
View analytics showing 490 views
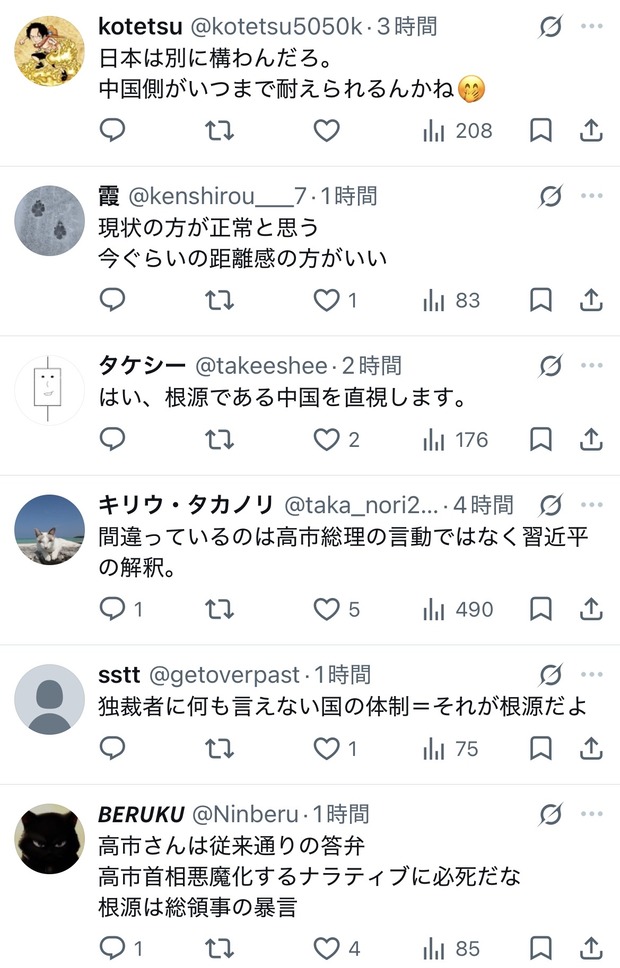458,609
